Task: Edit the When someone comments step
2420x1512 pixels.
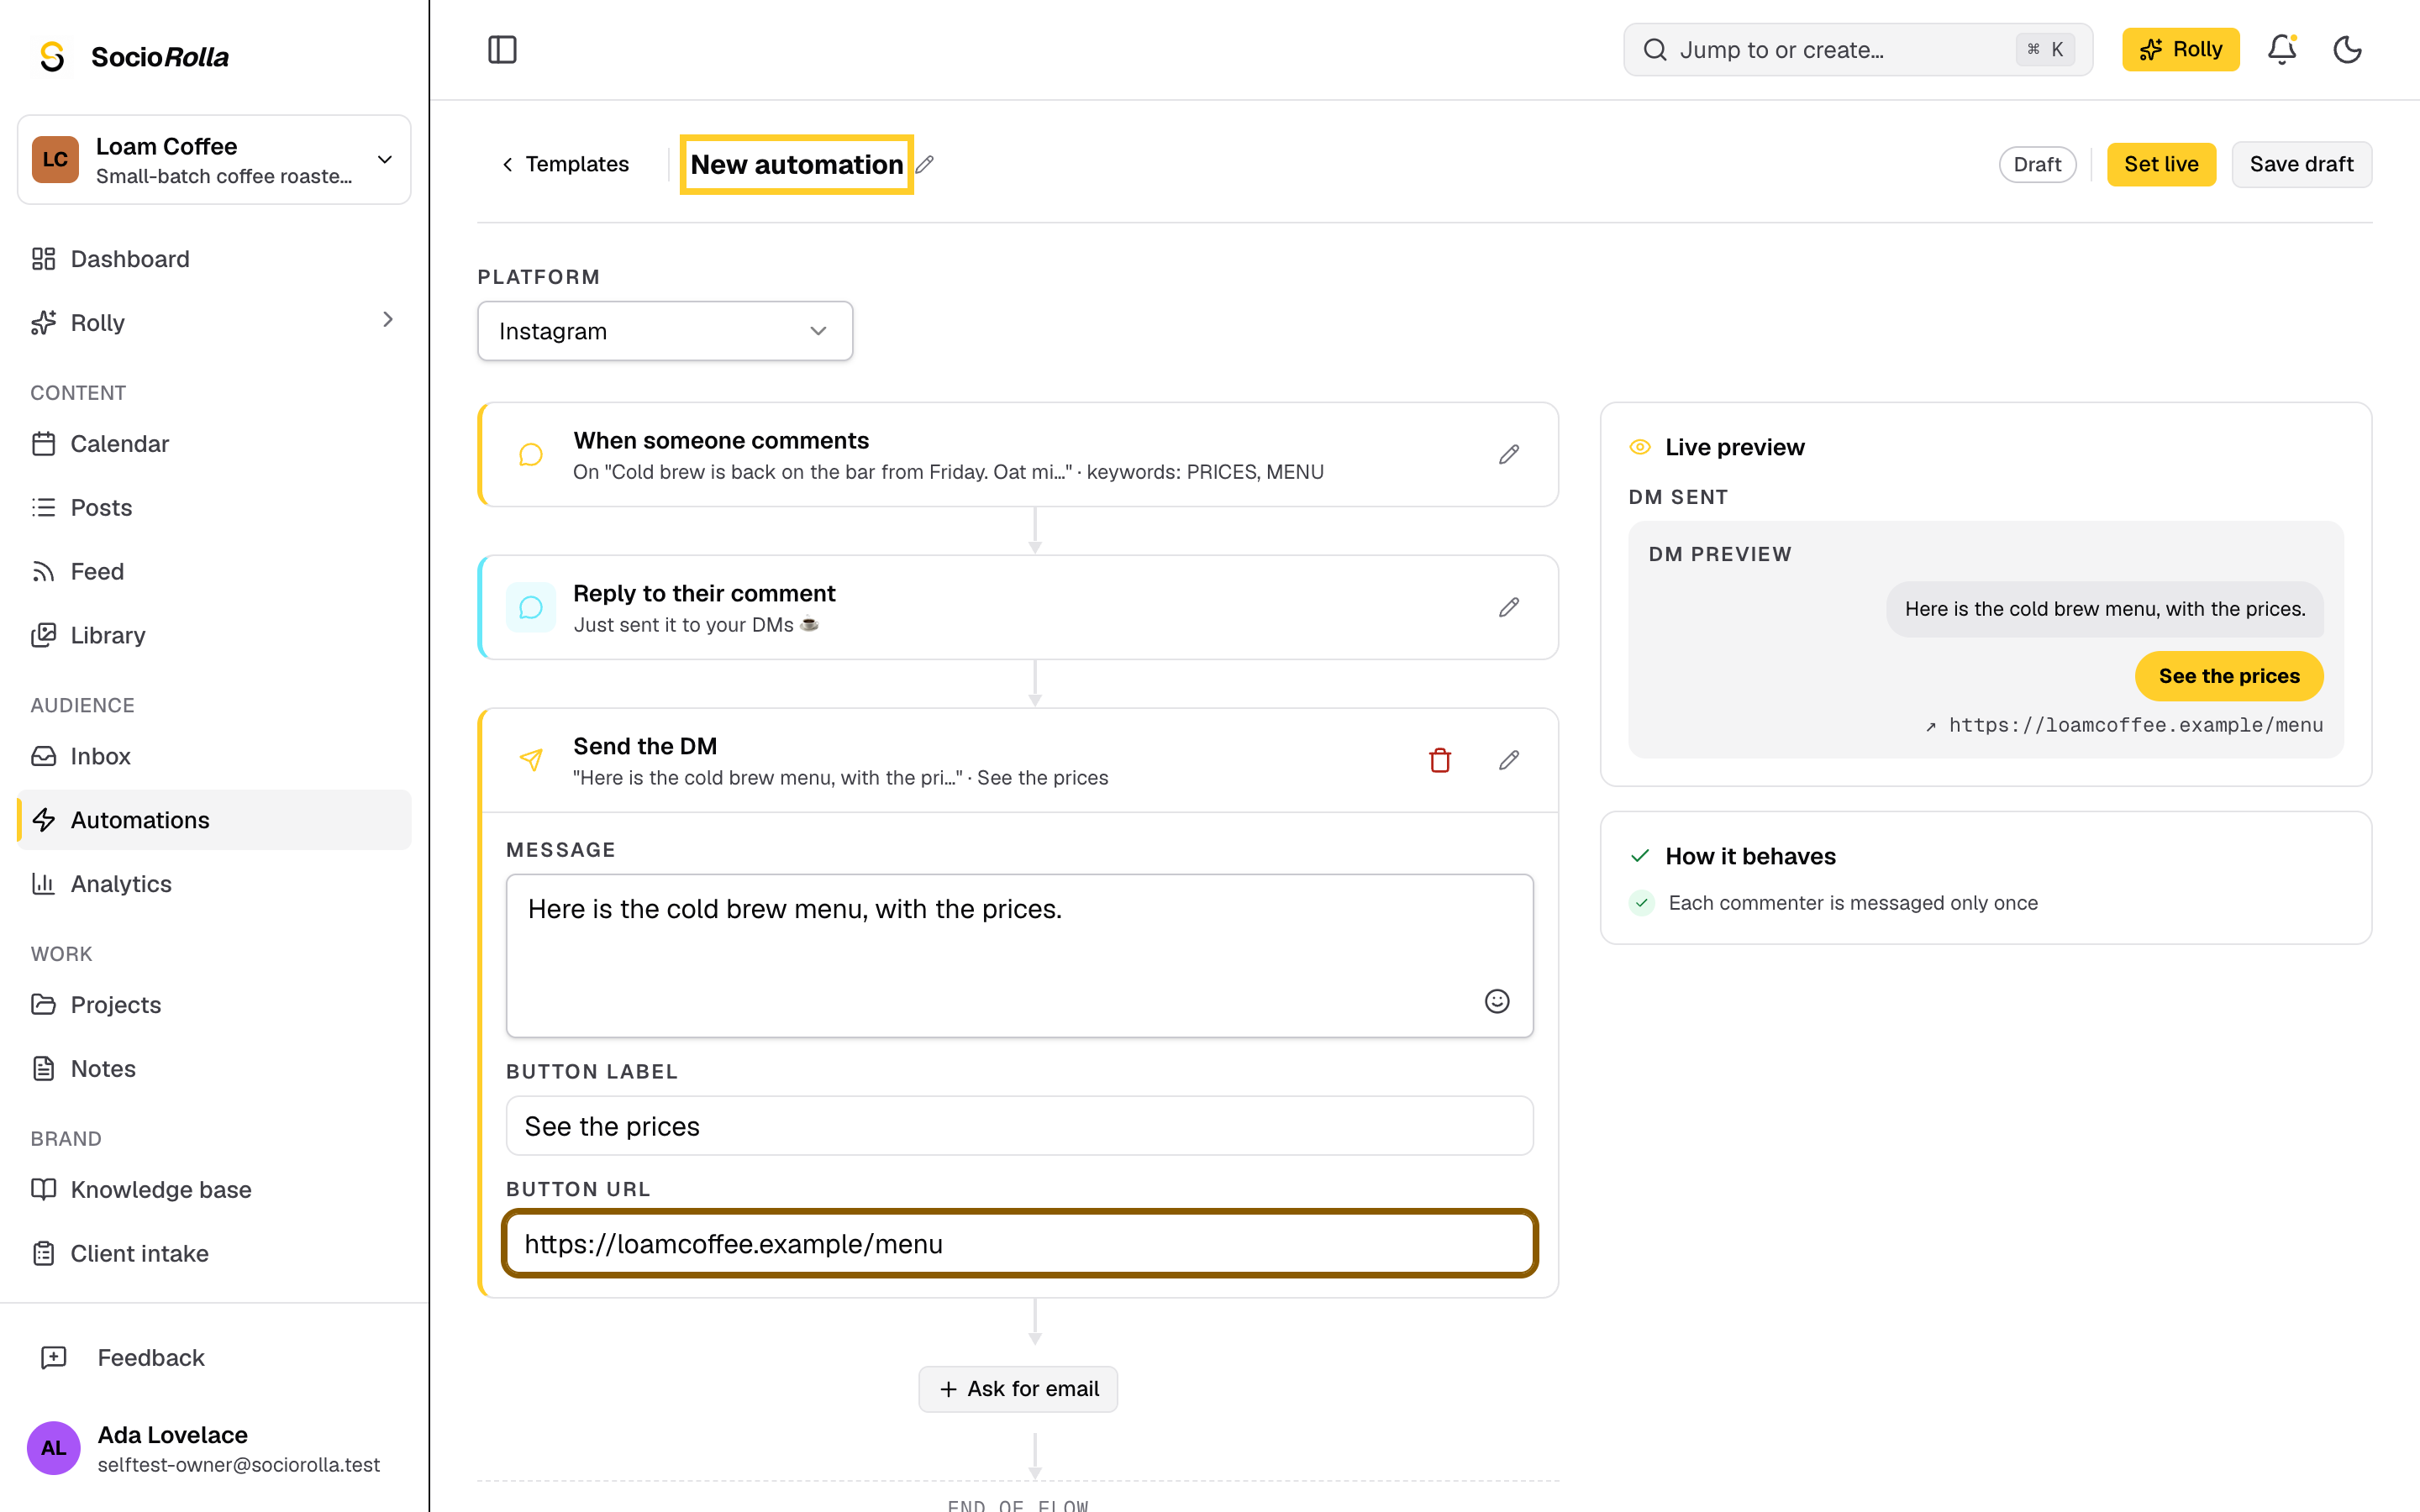Action: coord(1509,455)
